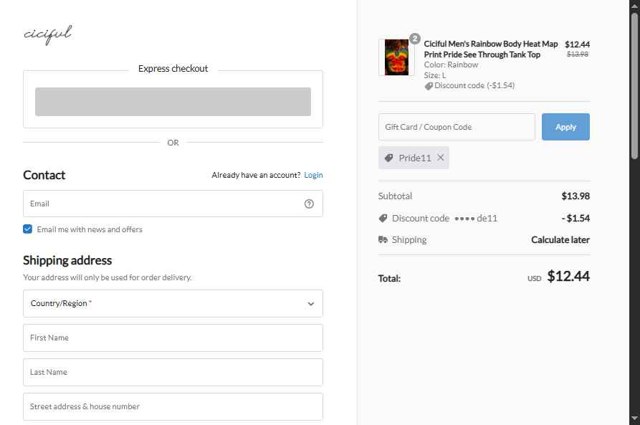Click the tag icon next to Discount code row

coord(383,218)
